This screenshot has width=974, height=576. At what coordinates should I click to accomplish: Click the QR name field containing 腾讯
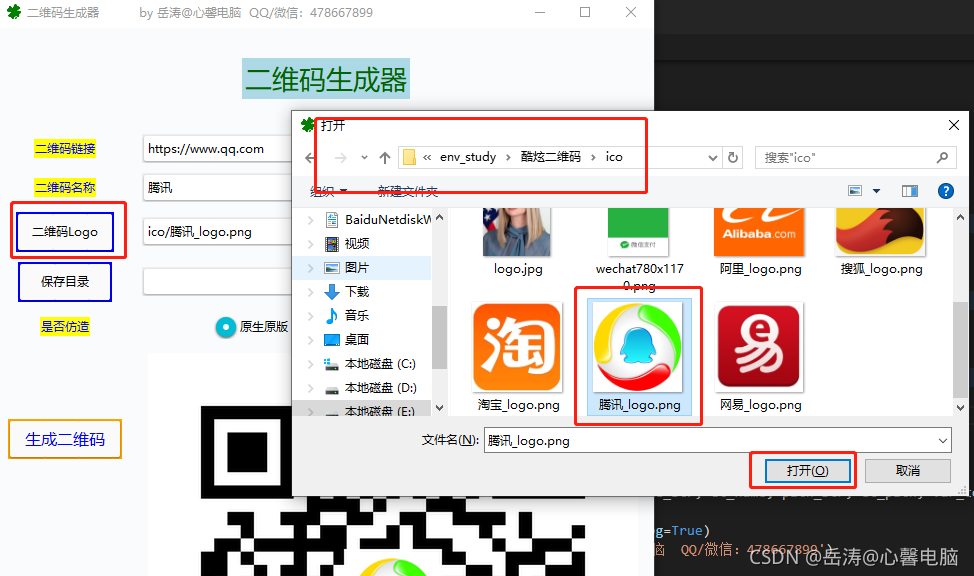pos(217,188)
